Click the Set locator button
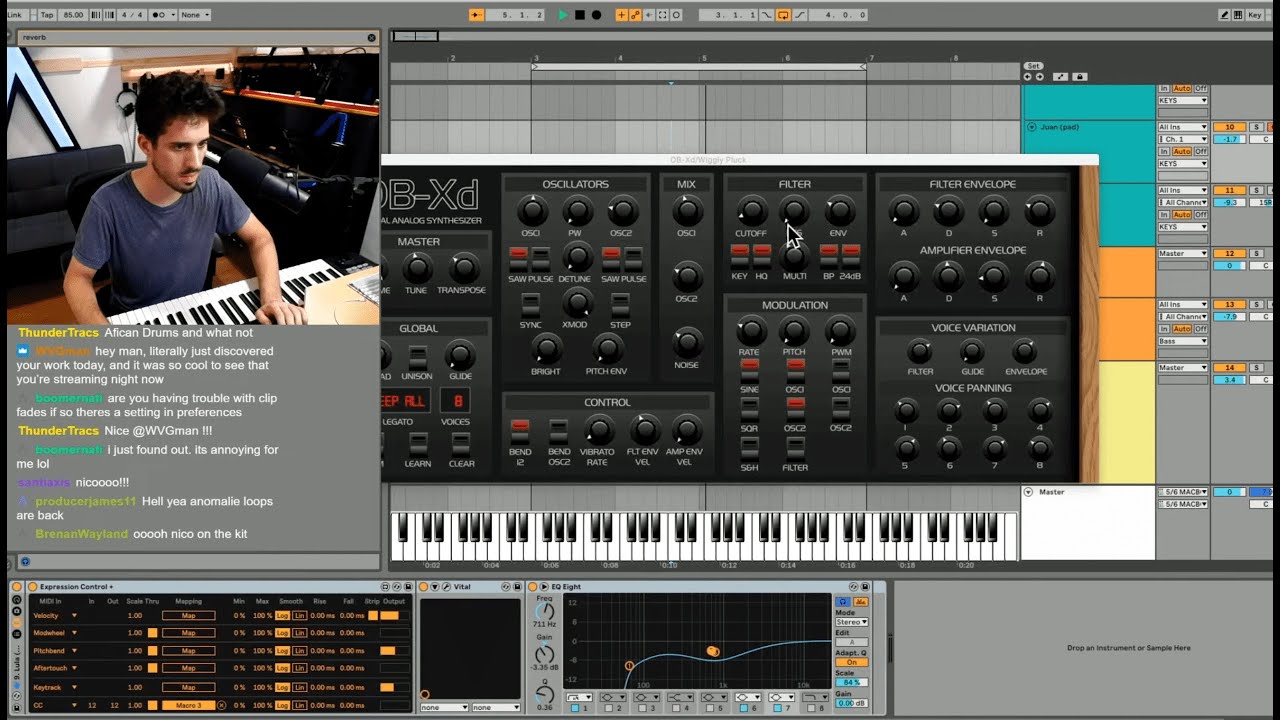This screenshot has height=720, width=1280. 1034,66
